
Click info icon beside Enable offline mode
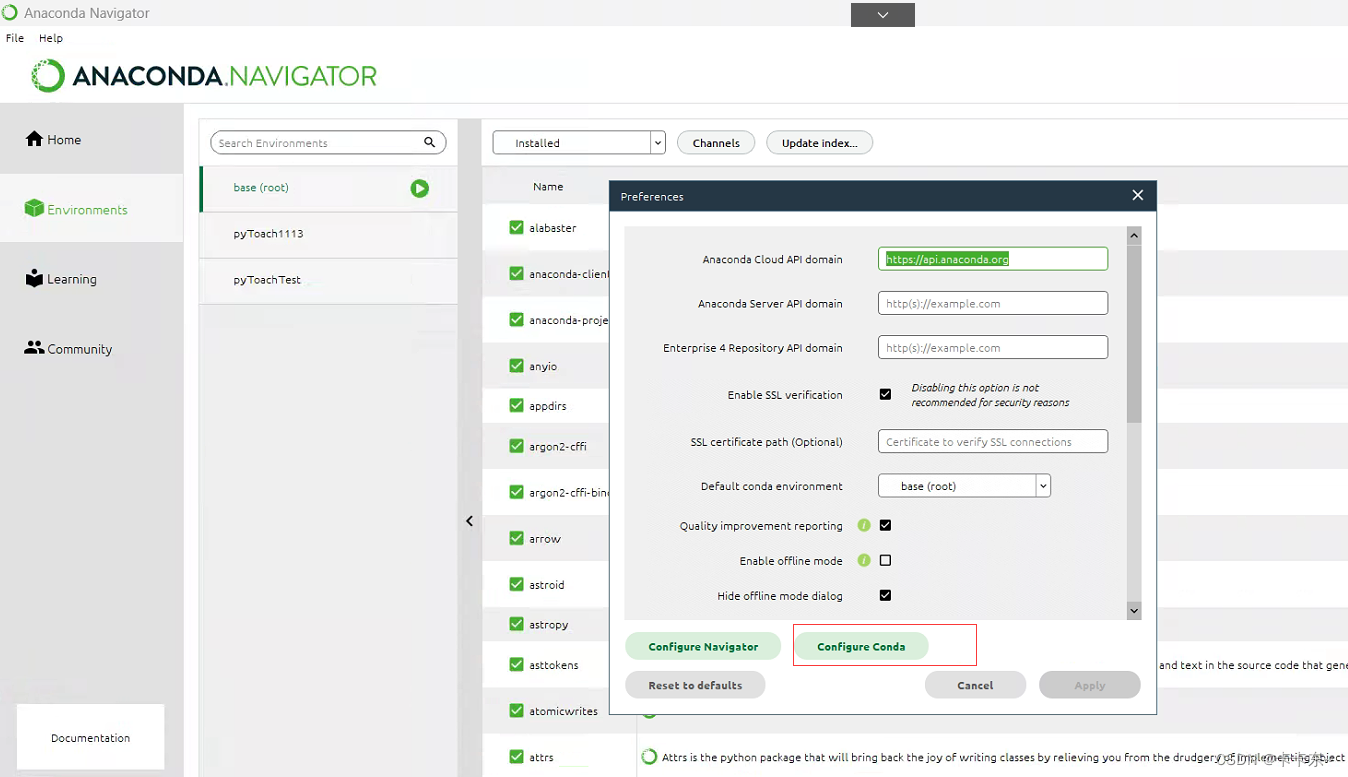click(x=864, y=560)
